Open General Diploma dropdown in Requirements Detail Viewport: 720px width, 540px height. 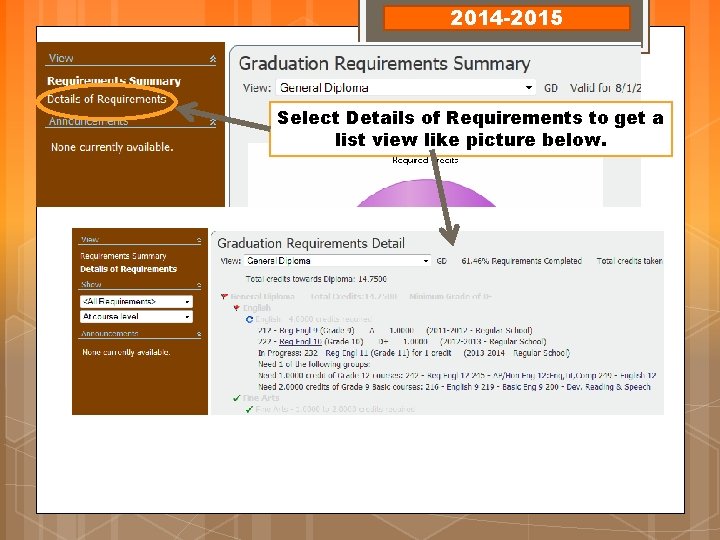pos(338,261)
